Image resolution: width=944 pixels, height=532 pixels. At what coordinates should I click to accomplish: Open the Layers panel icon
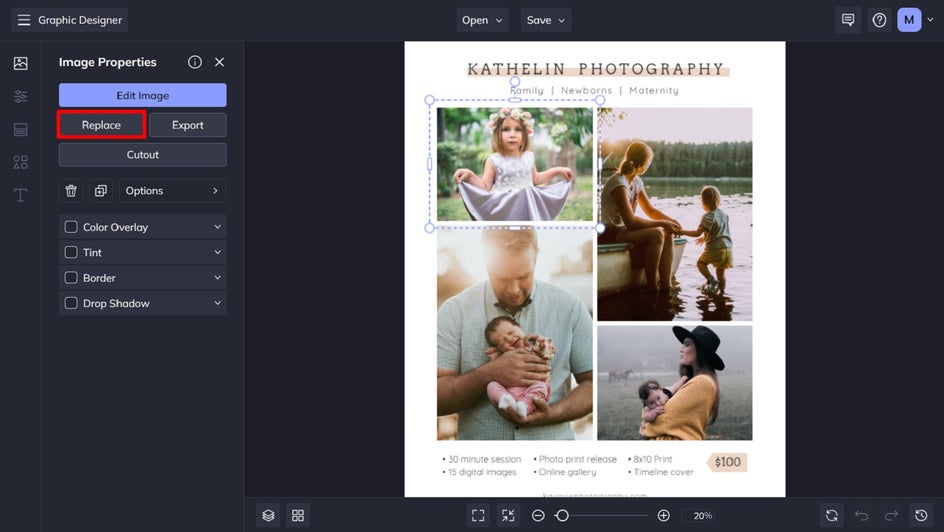point(269,515)
